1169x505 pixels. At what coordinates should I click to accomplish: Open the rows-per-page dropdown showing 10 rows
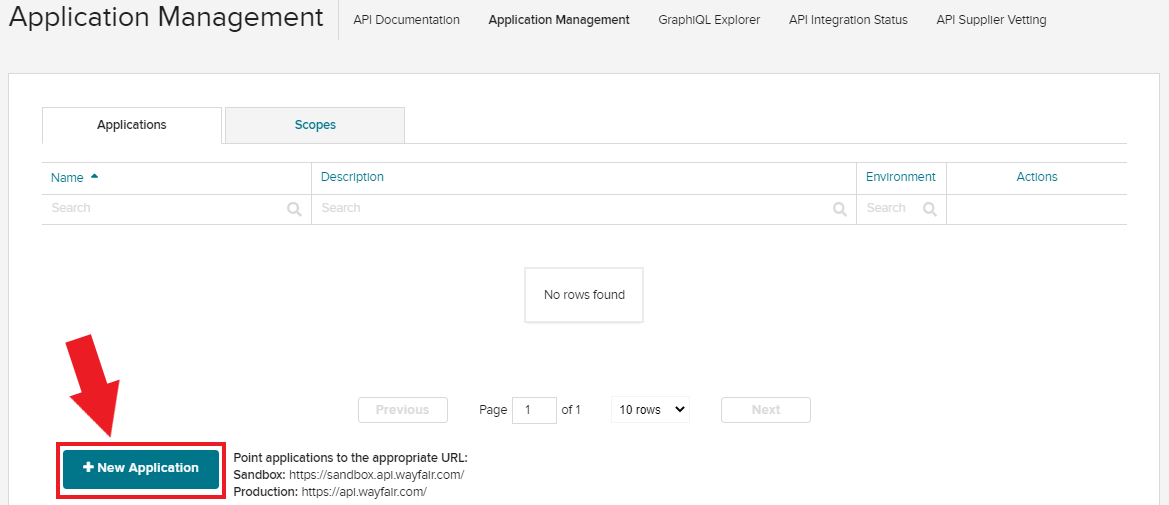[x=650, y=410]
